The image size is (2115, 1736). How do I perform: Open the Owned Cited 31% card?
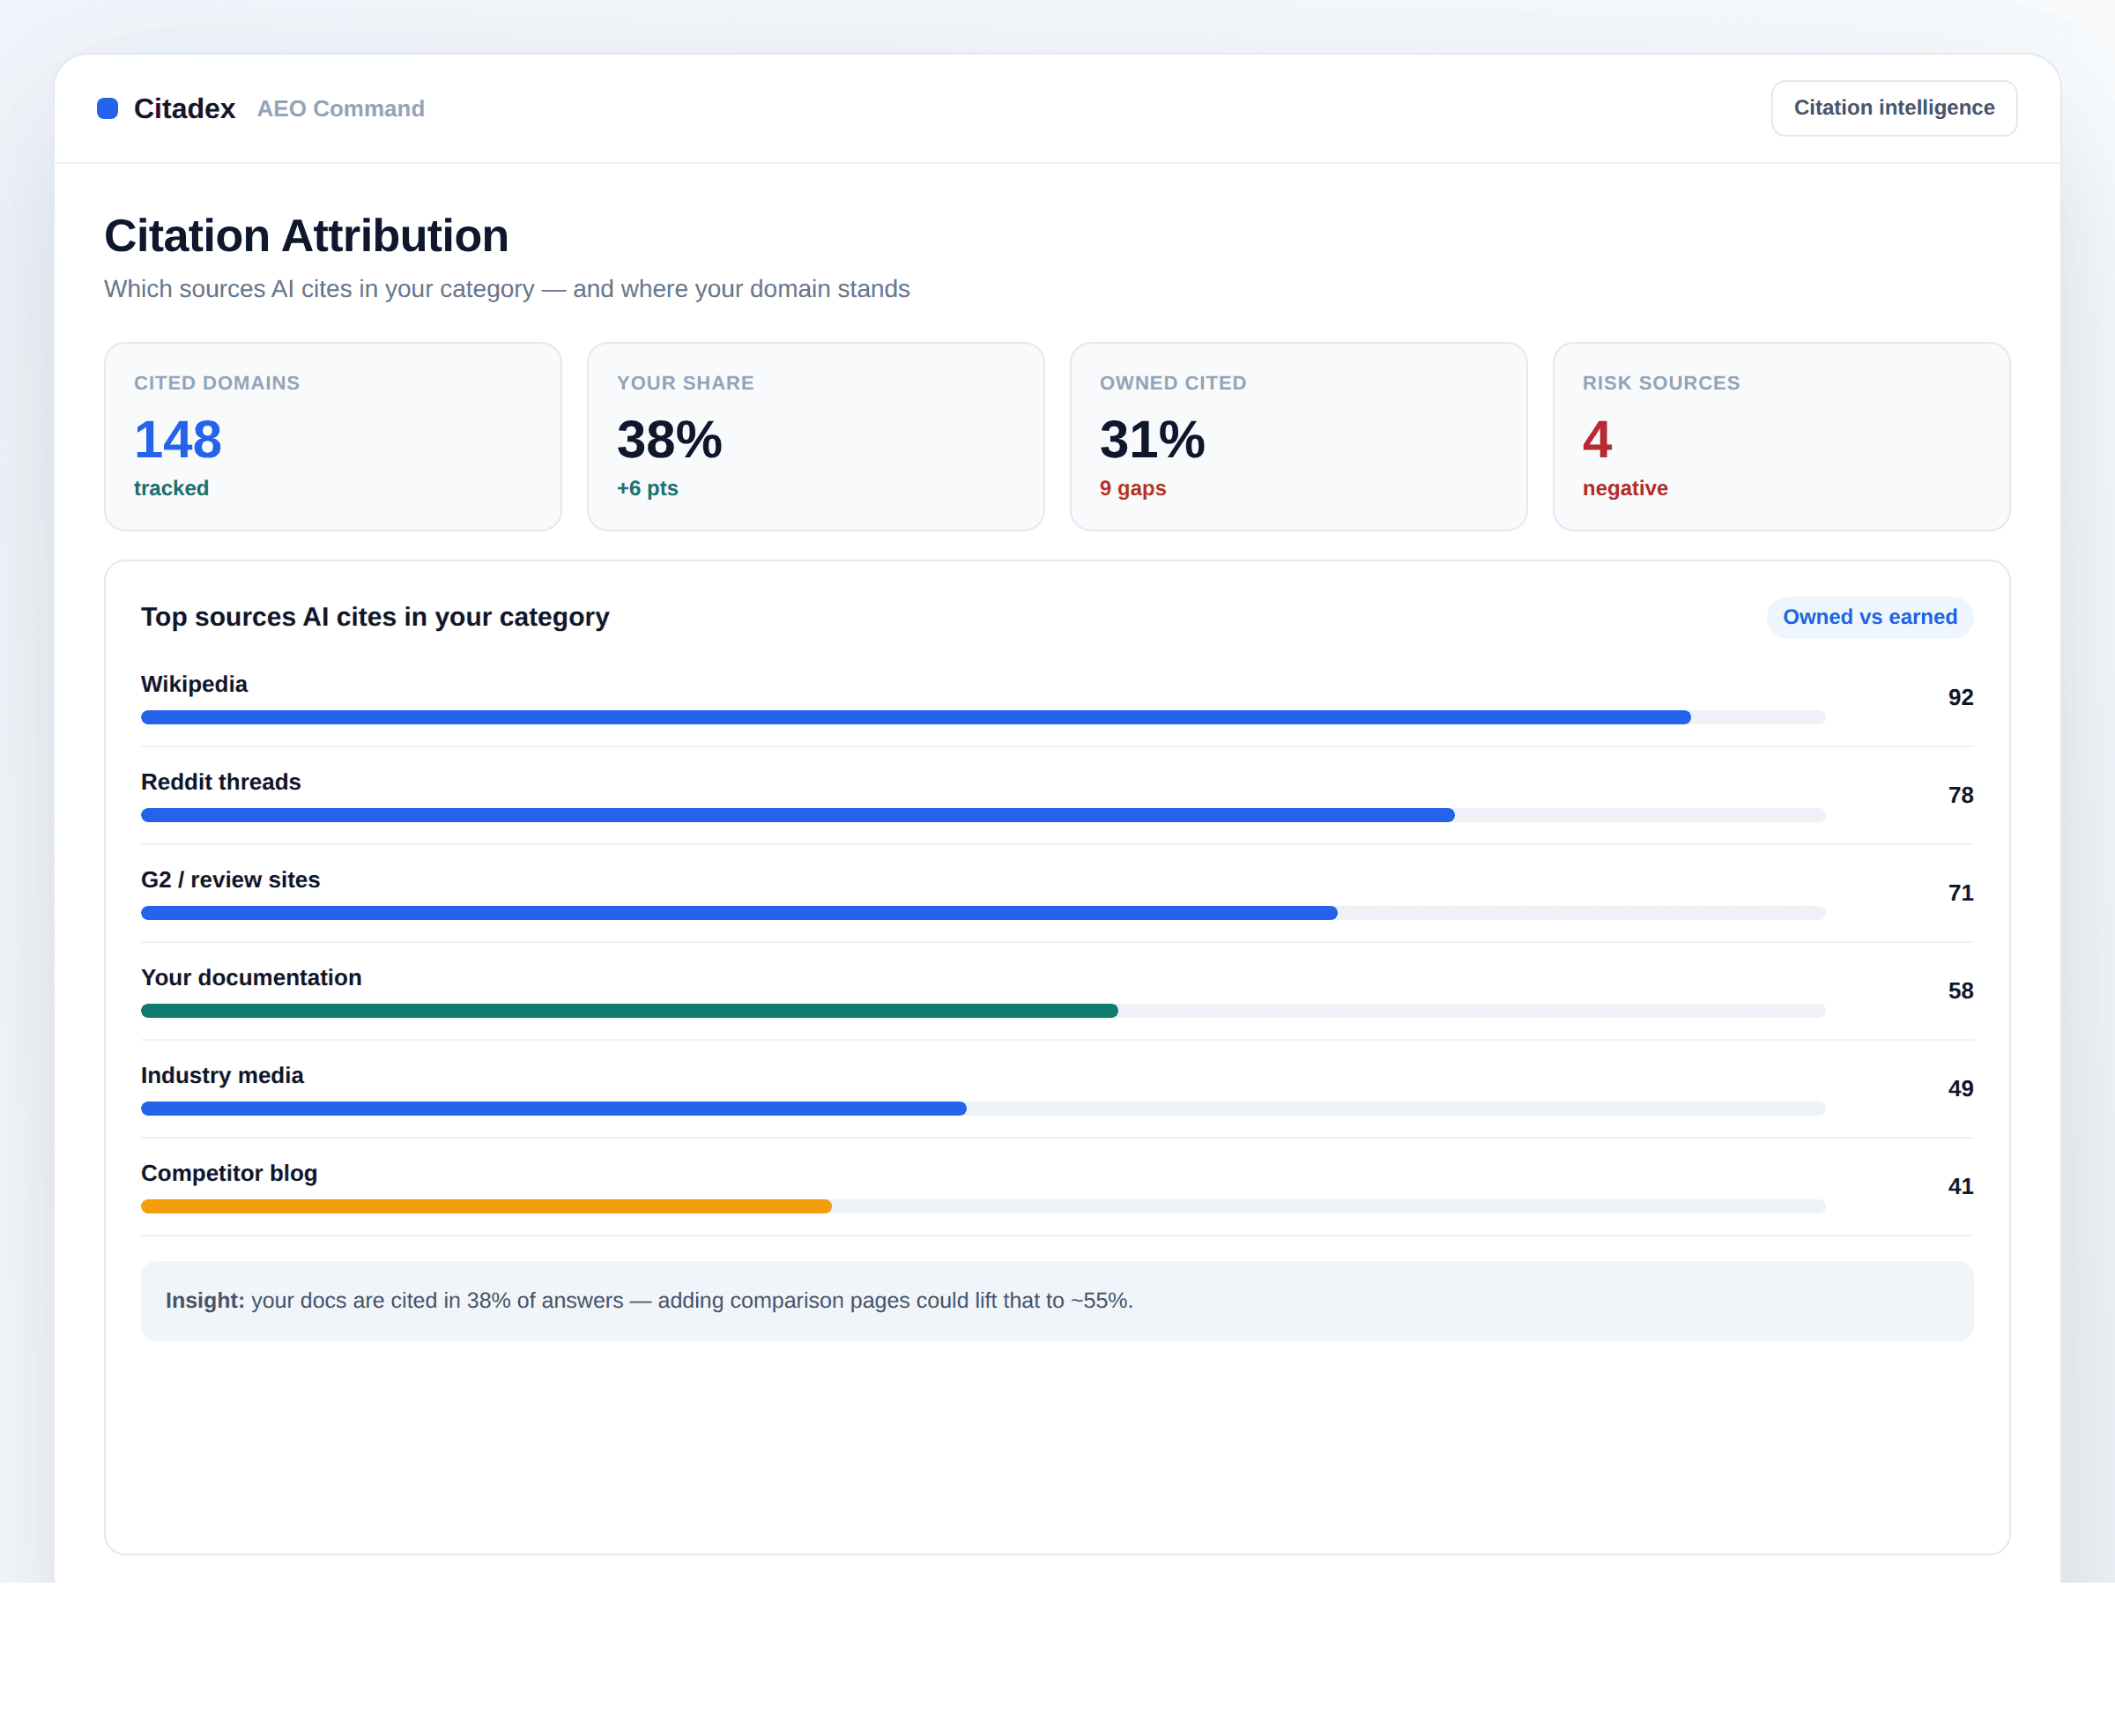[1298, 437]
